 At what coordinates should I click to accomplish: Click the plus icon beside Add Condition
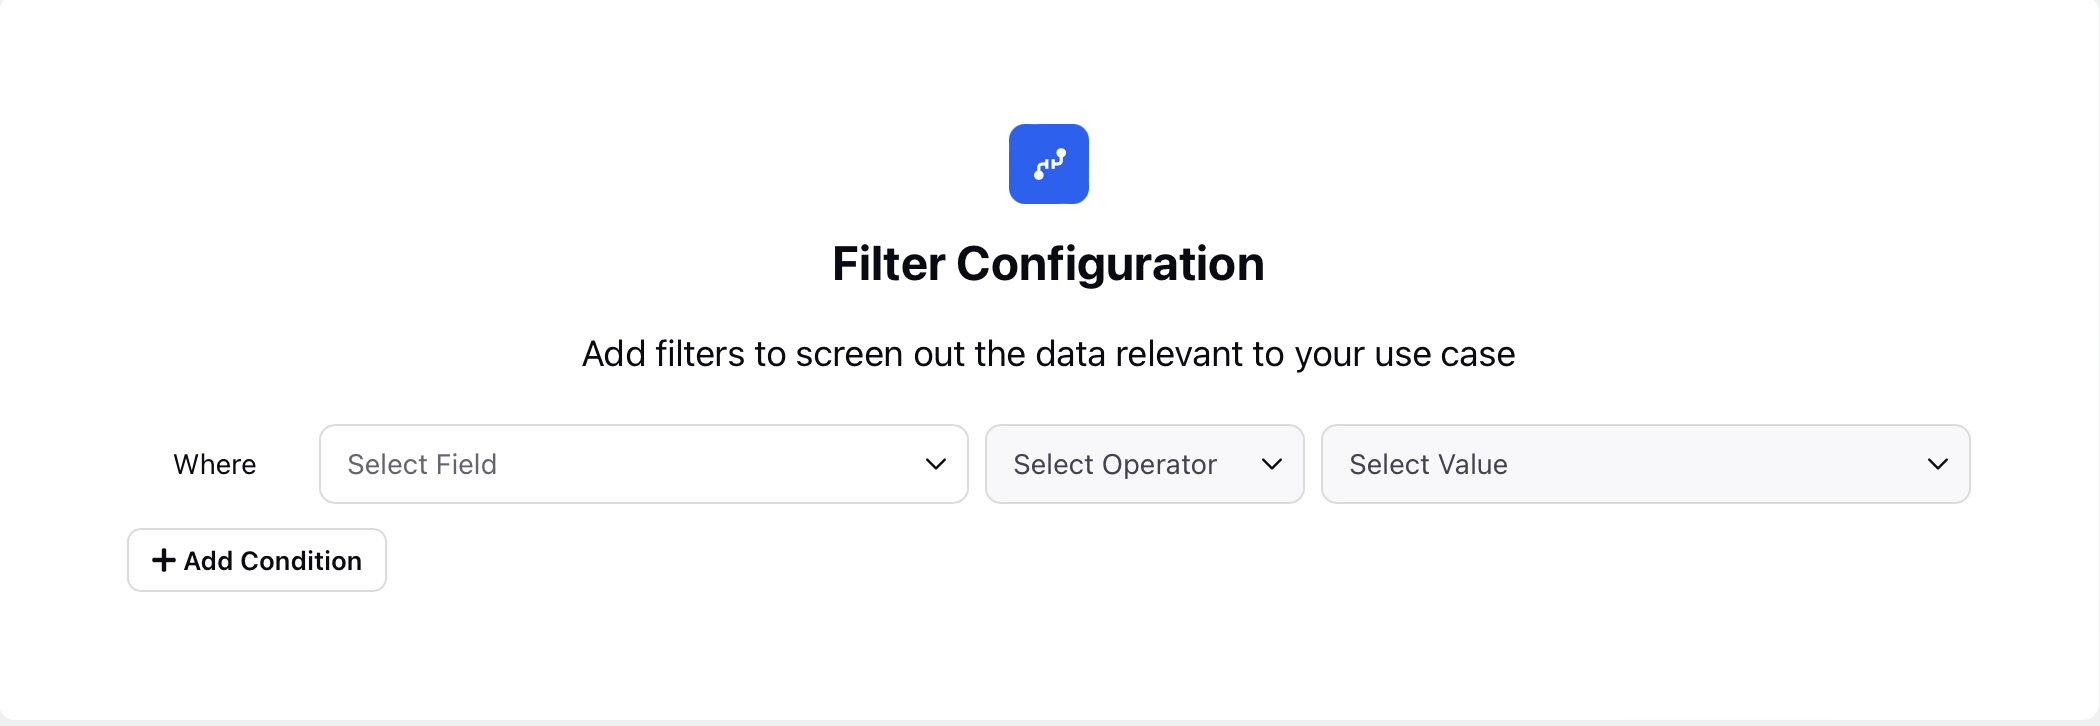(x=164, y=560)
